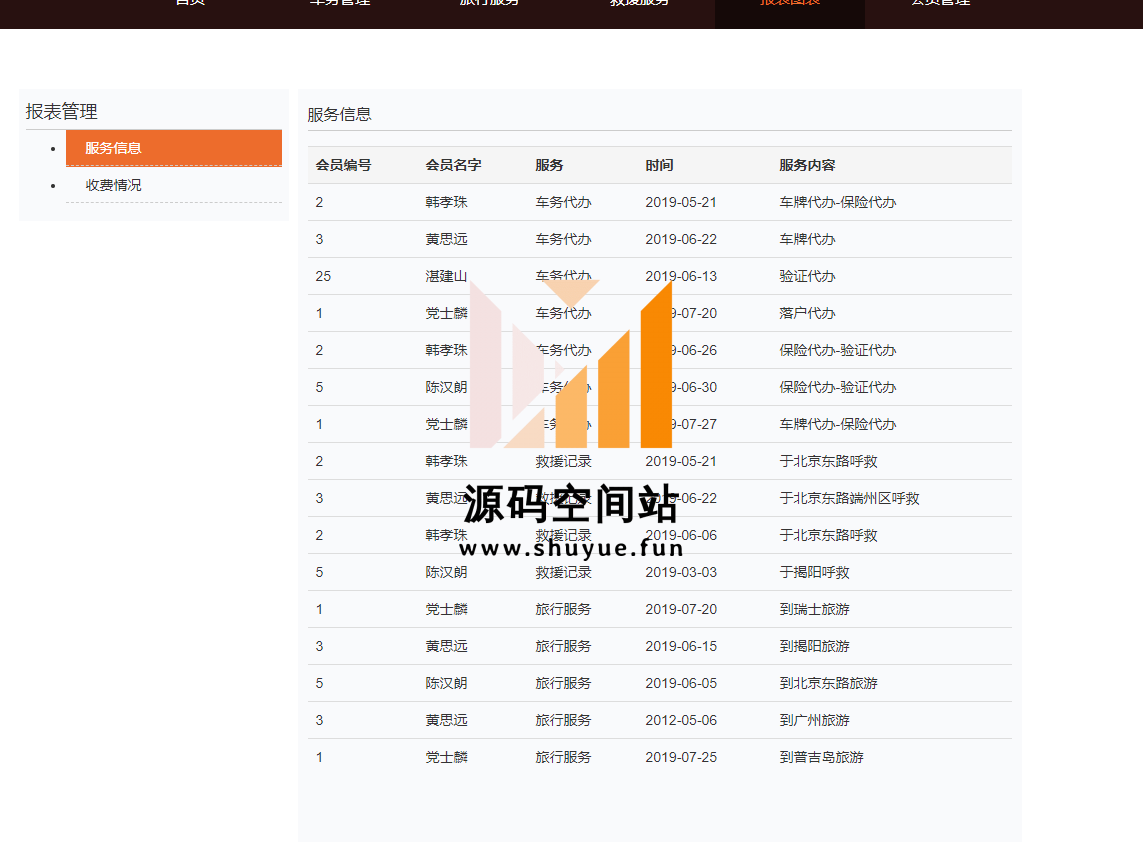
Task: Click 车牌代办-保险代办 in the 2019-07-27 row
Action: point(838,424)
